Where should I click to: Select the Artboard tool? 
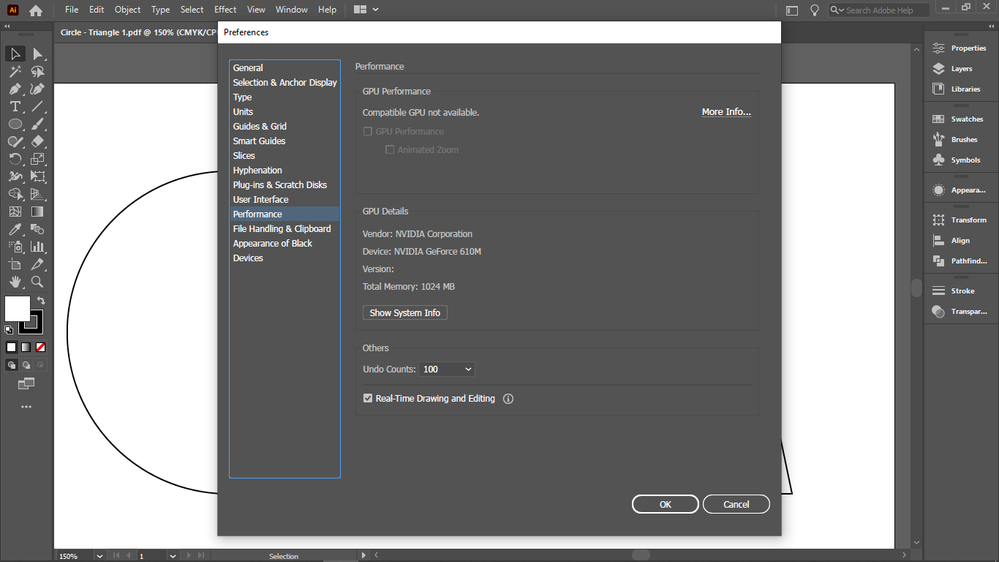[15, 264]
